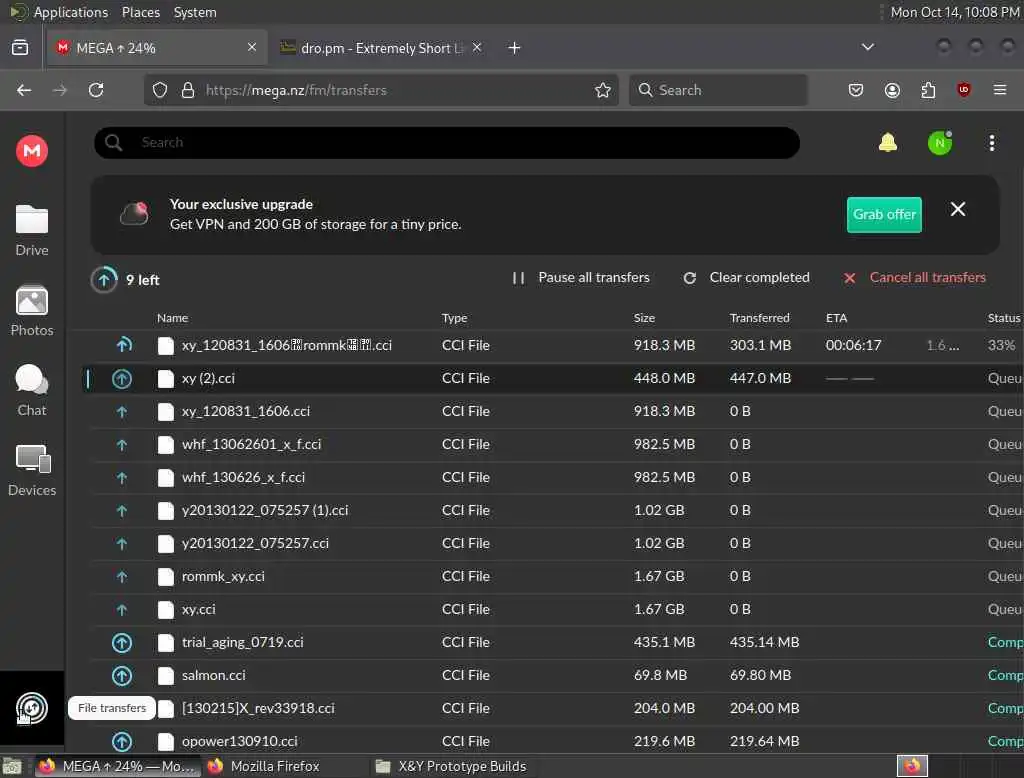Viewport: 1024px width, 778px height.
Task: Select y20130122_075257 (1).cci file
Action: 264,510
